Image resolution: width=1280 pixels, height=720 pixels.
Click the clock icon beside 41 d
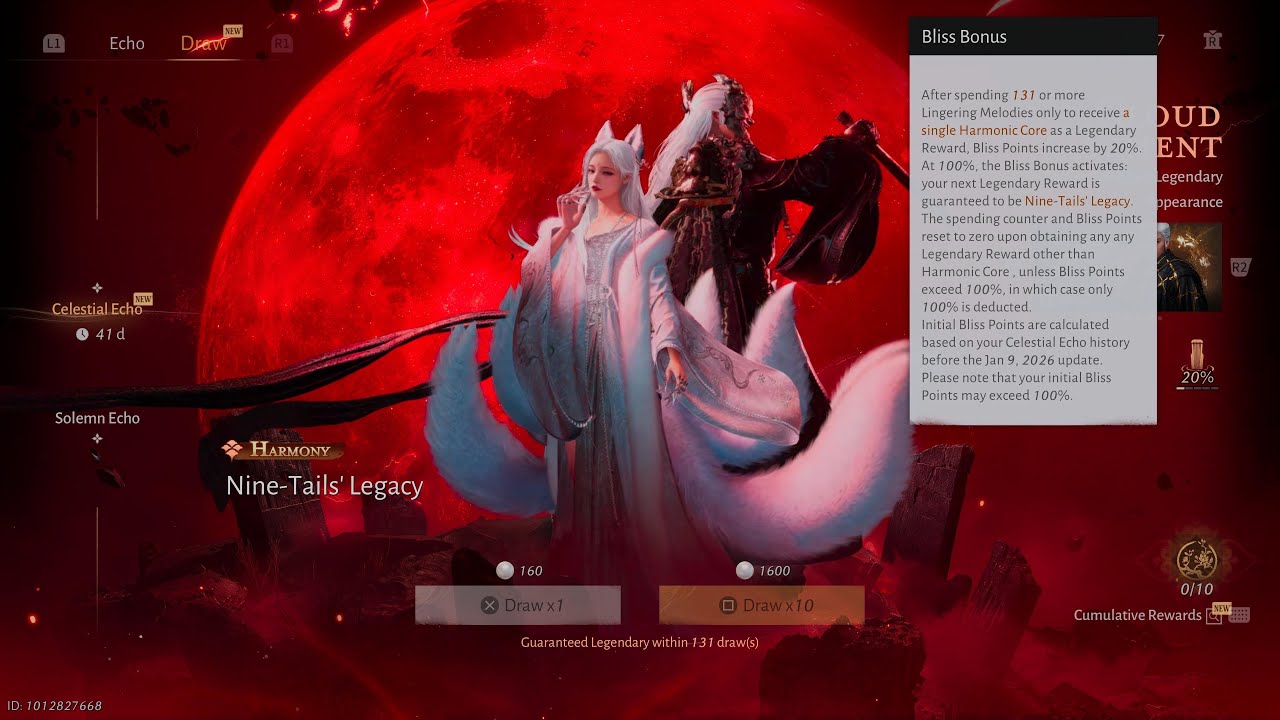tap(82, 334)
